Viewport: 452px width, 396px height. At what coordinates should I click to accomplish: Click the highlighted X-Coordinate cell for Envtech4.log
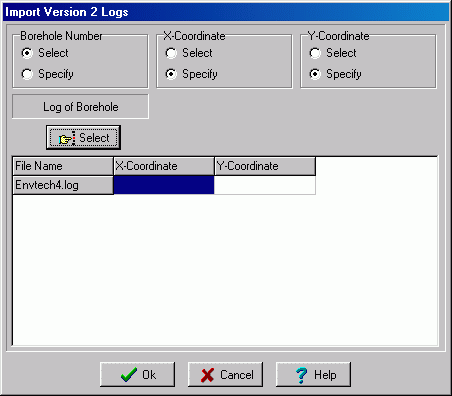point(164,185)
